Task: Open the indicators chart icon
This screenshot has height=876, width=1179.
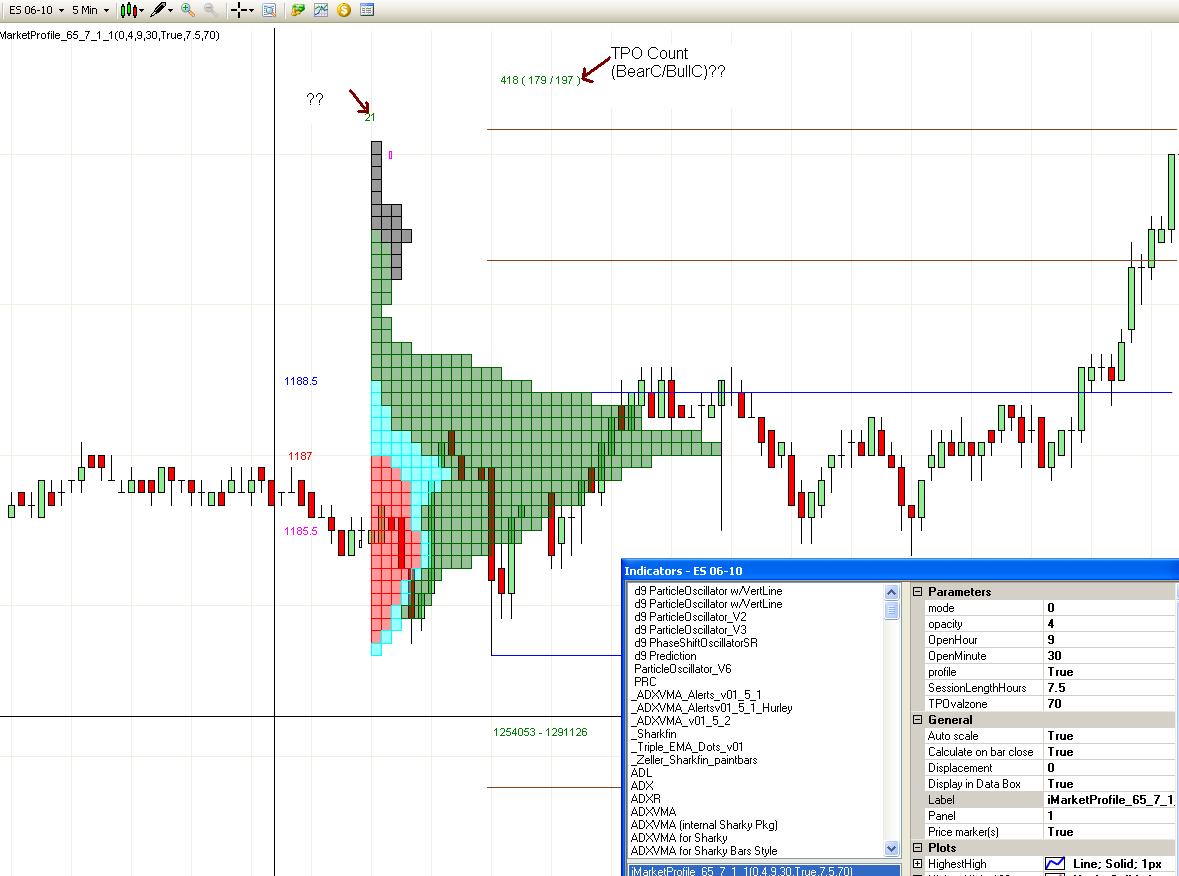Action: (321, 10)
